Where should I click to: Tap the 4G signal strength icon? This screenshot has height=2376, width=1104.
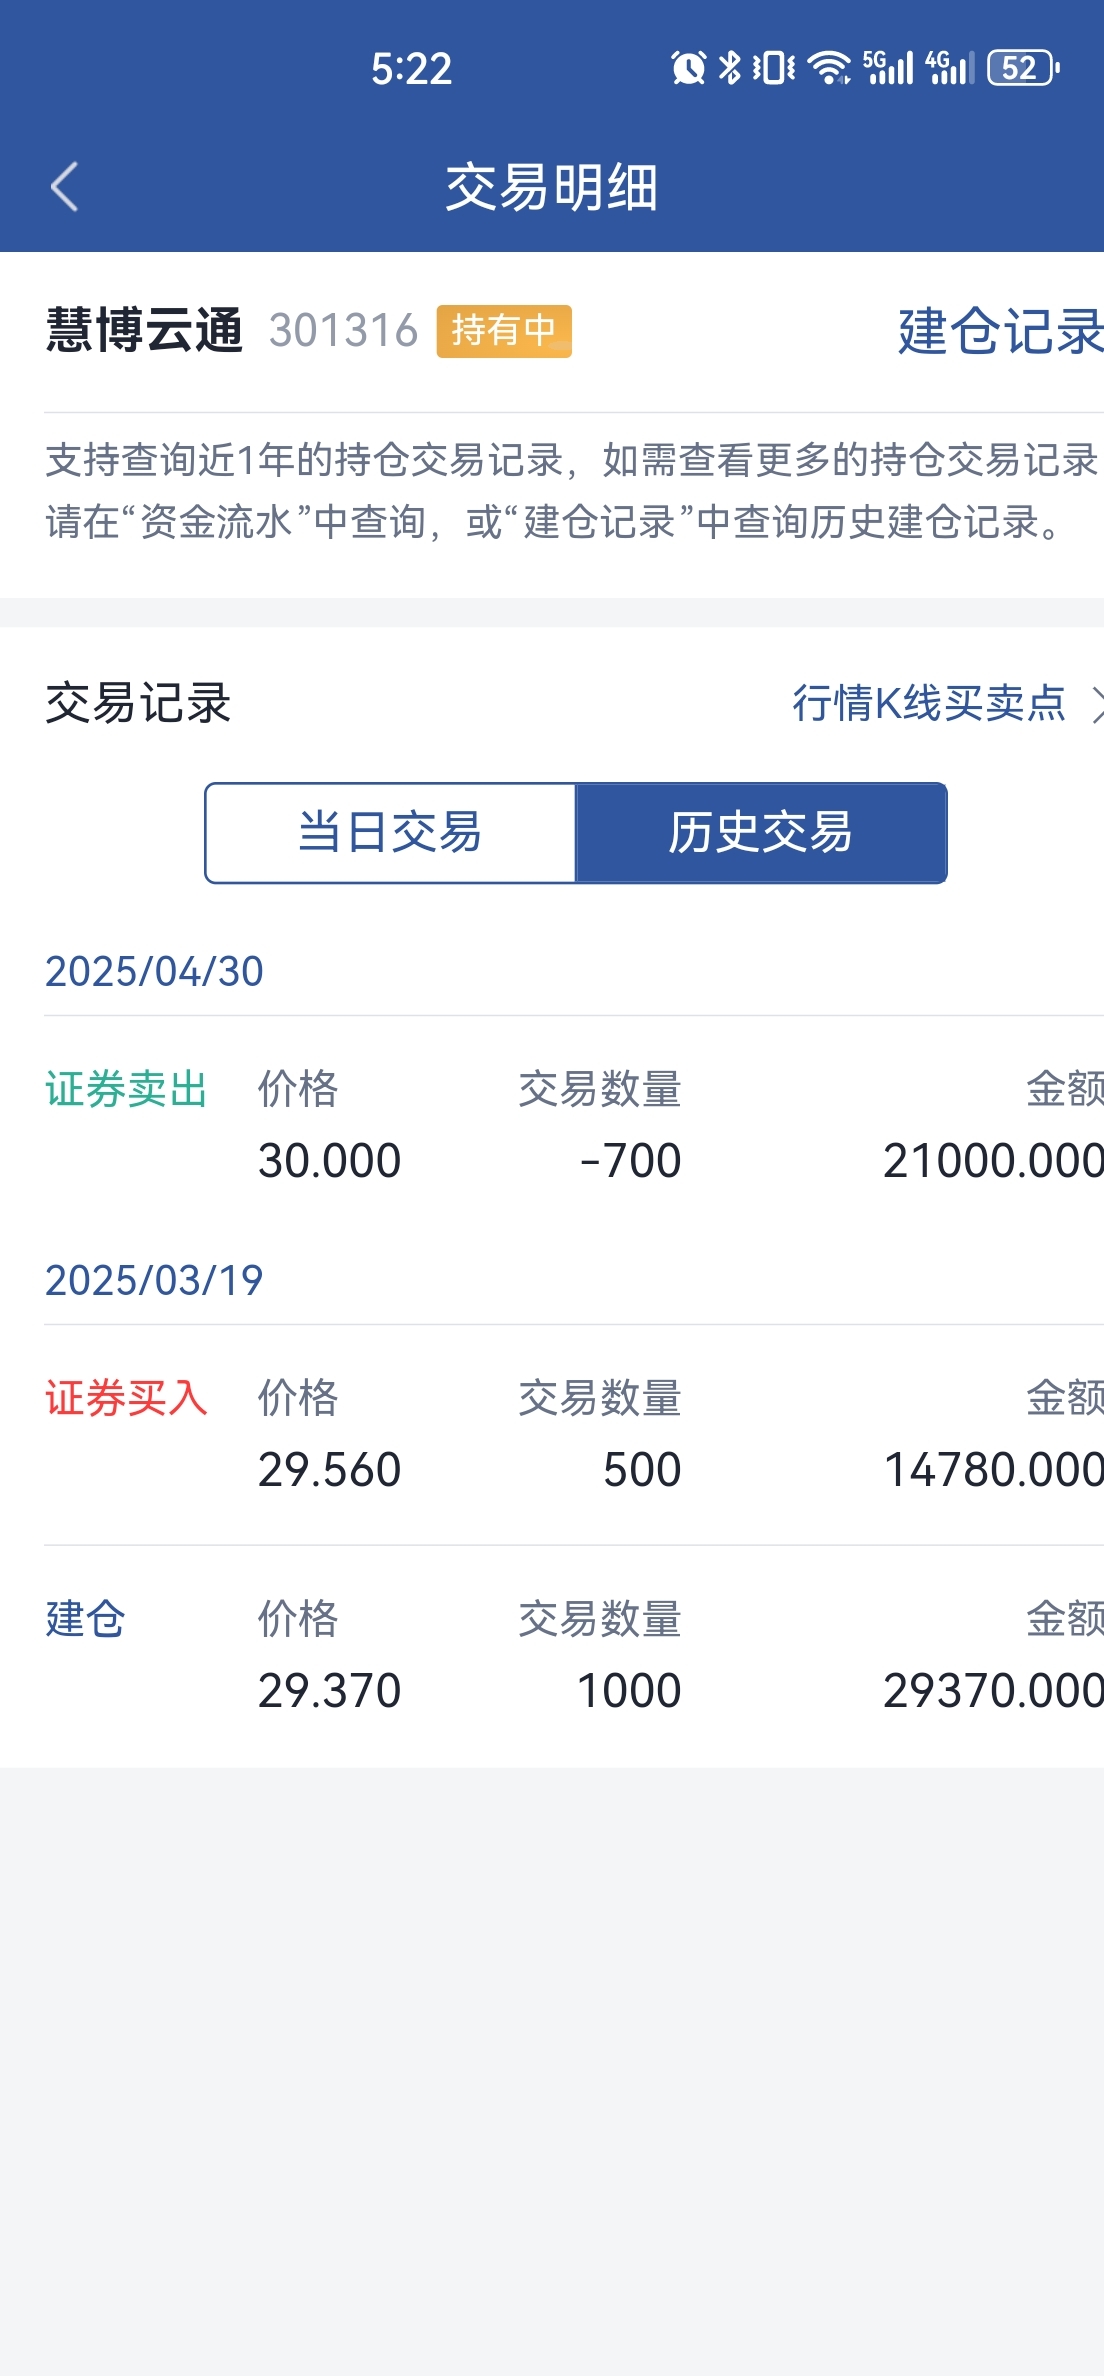(950, 68)
